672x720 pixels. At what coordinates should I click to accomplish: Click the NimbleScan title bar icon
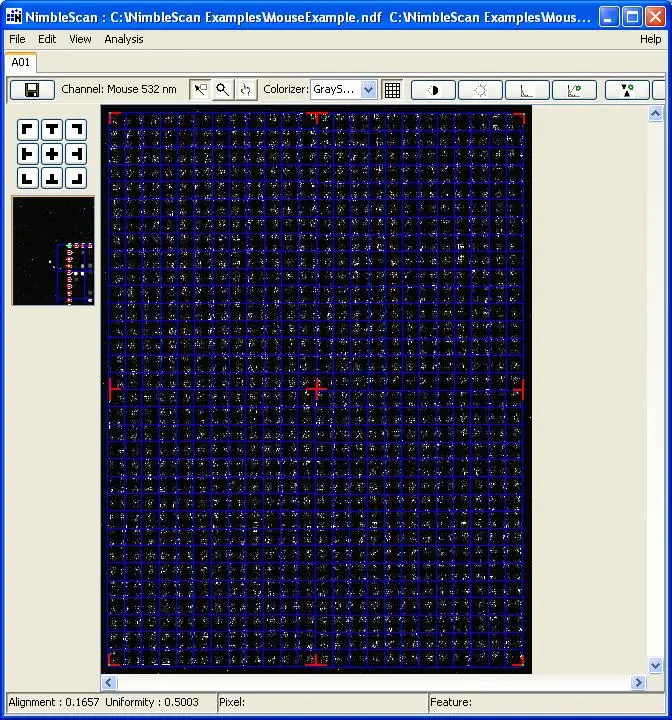coord(14,17)
